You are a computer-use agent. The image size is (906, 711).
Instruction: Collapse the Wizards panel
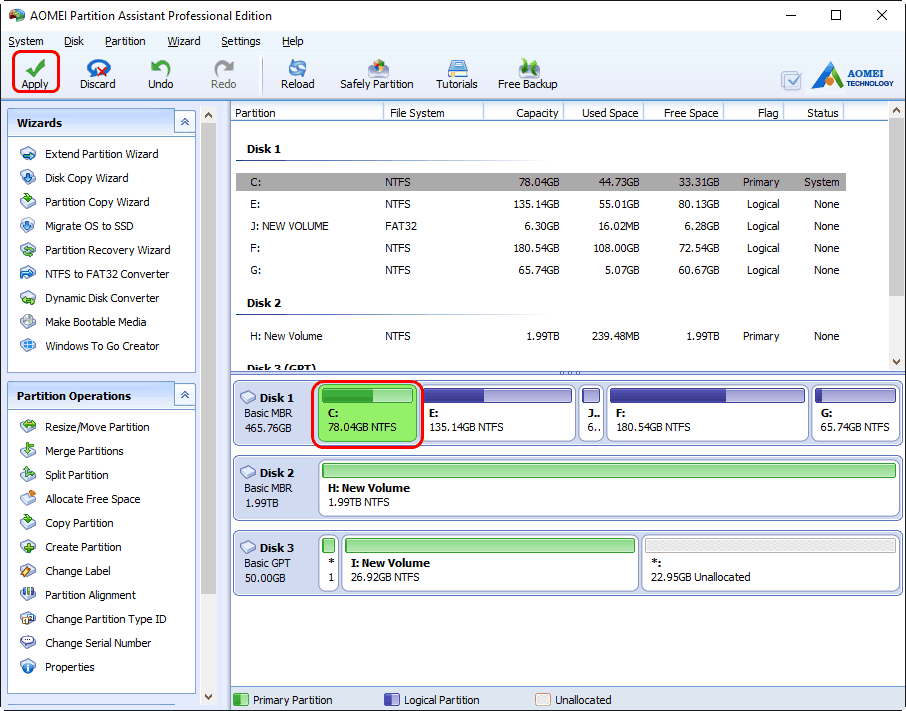(x=185, y=120)
